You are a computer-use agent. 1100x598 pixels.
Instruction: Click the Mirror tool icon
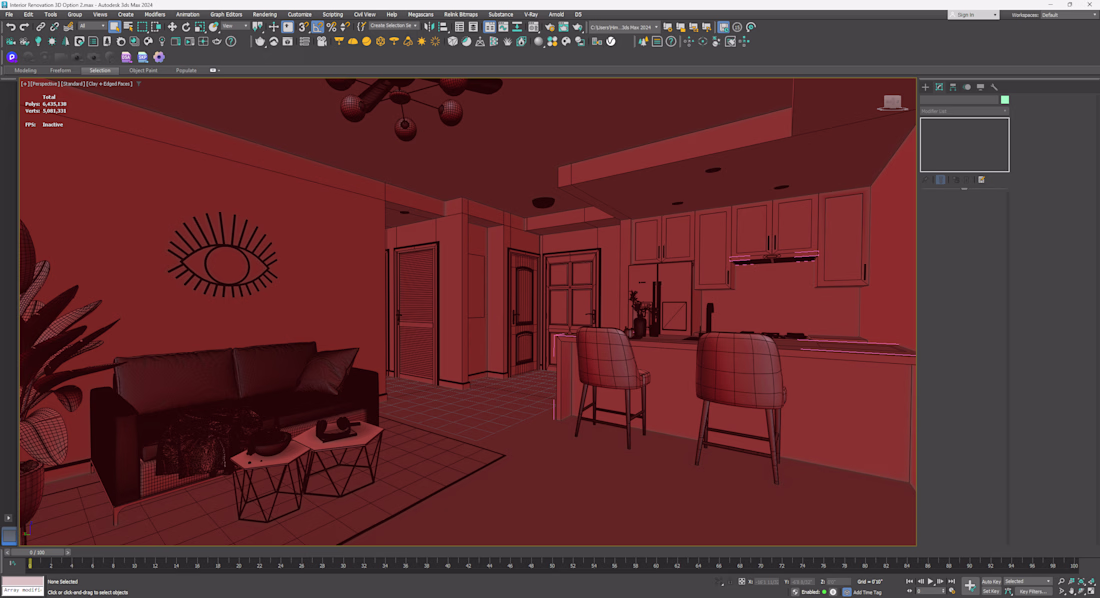[429, 27]
